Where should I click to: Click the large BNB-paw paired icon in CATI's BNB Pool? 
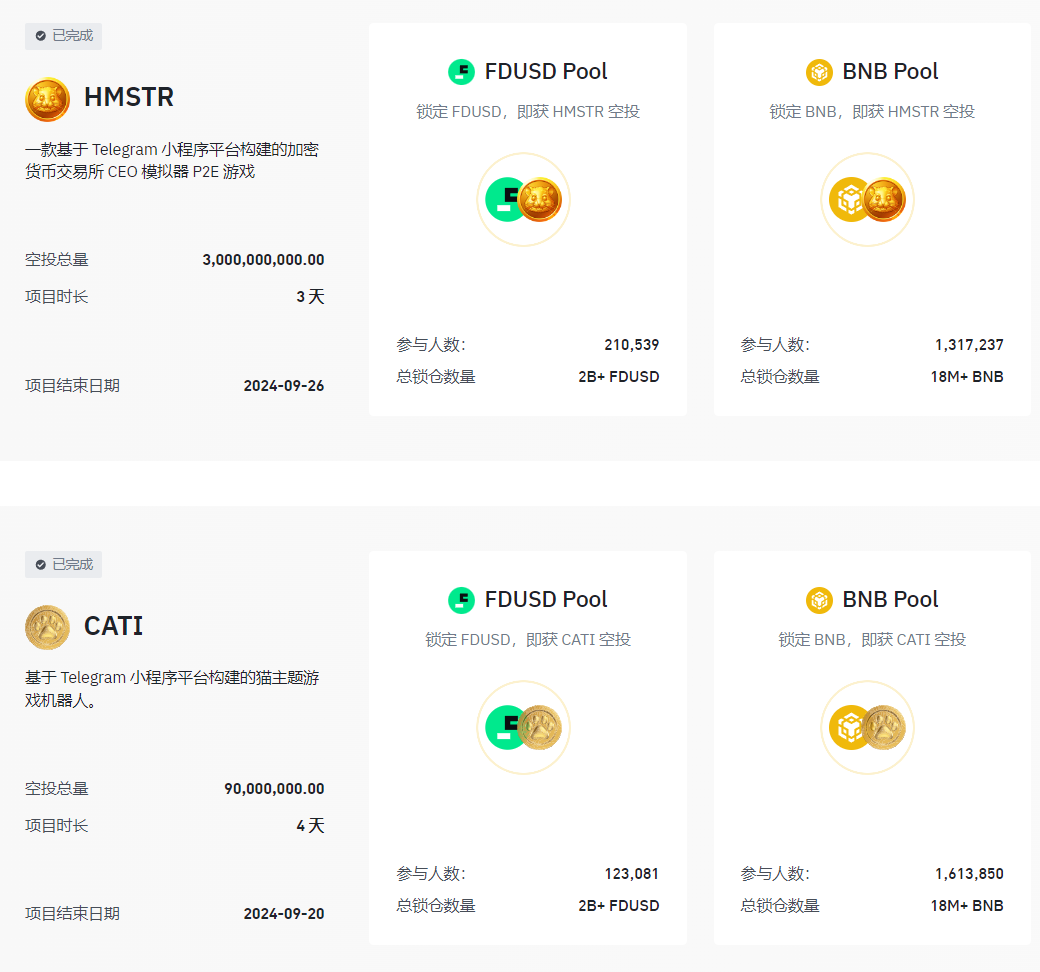(x=868, y=728)
